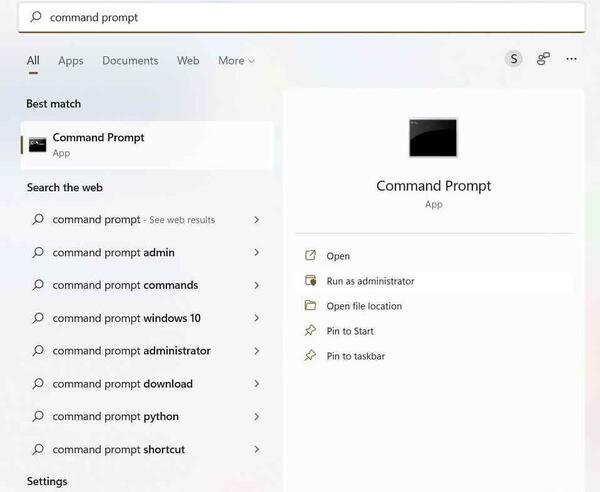Click search icon beside 'command prompt administrator'
The width and height of the screenshot is (600, 492).
tap(38, 350)
